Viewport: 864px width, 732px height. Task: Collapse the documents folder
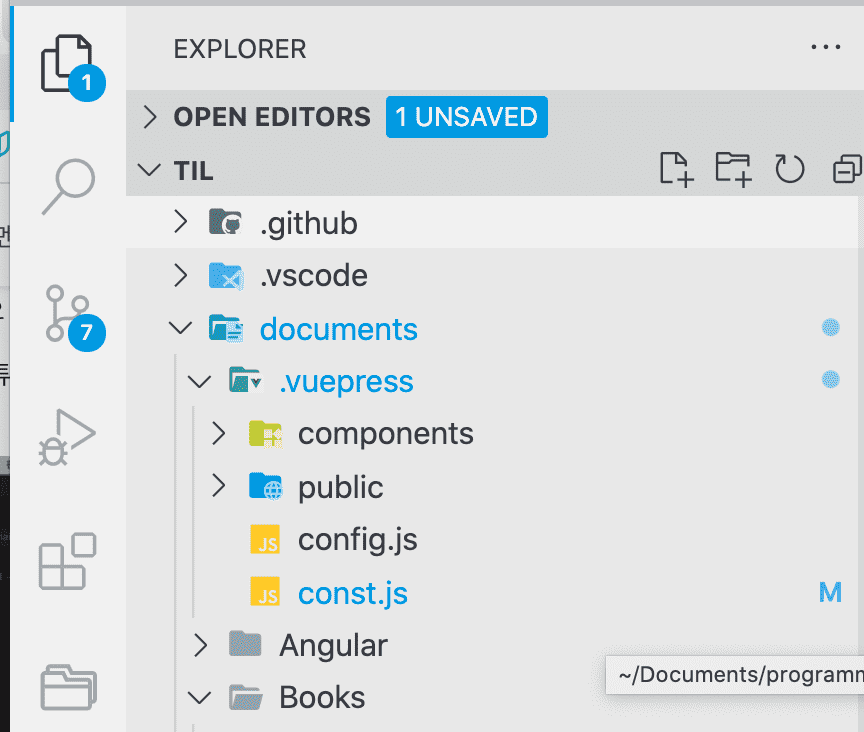tap(338, 328)
